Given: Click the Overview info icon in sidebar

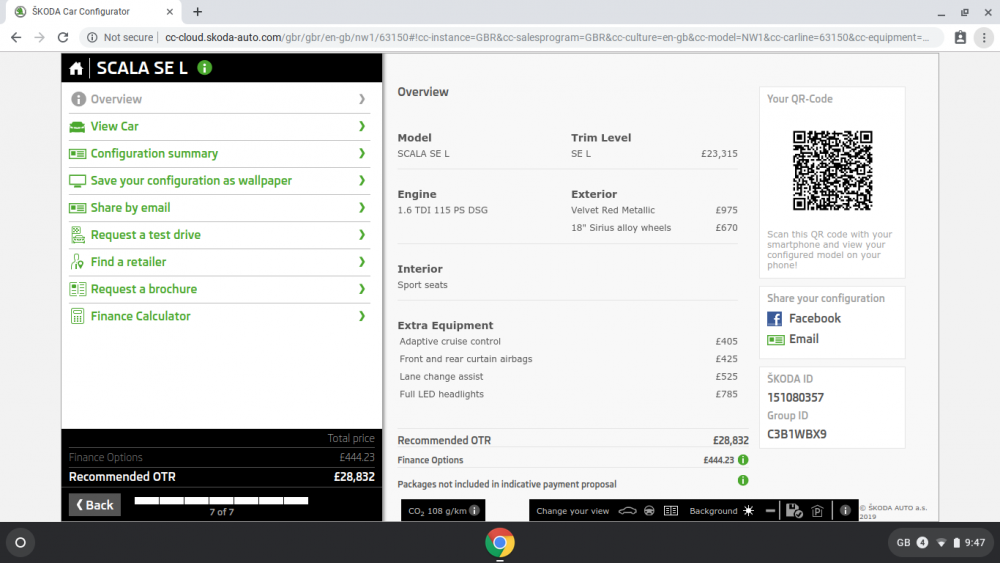Looking at the screenshot, I should [78, 99].
